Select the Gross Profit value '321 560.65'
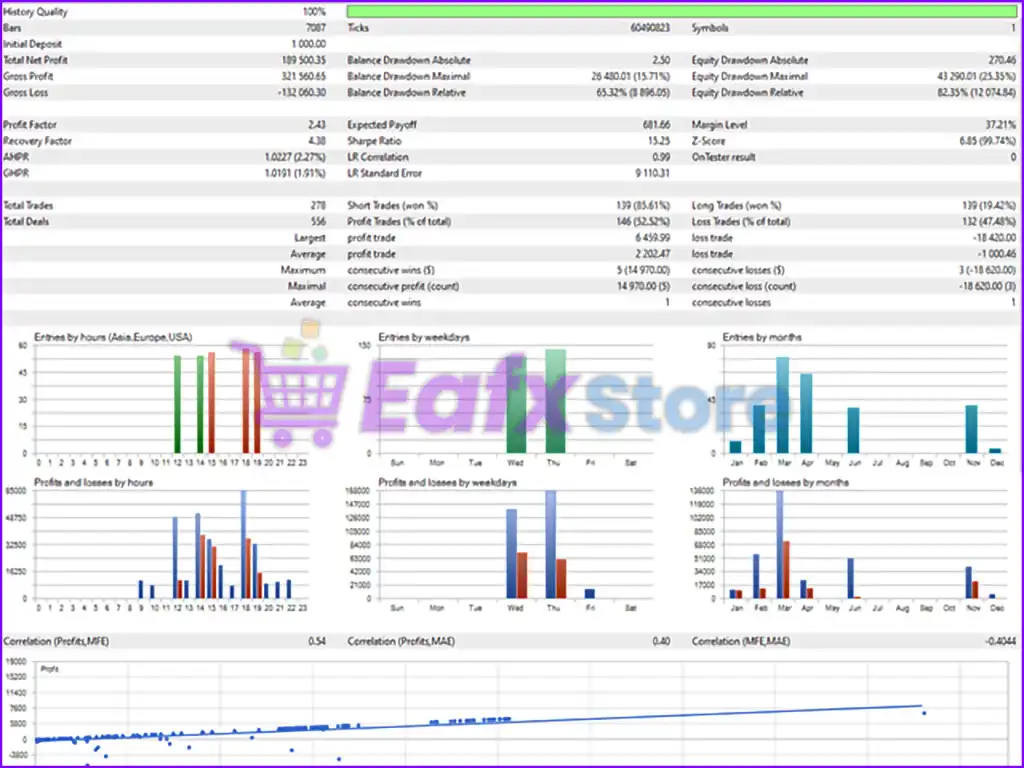 coord(304,76)
